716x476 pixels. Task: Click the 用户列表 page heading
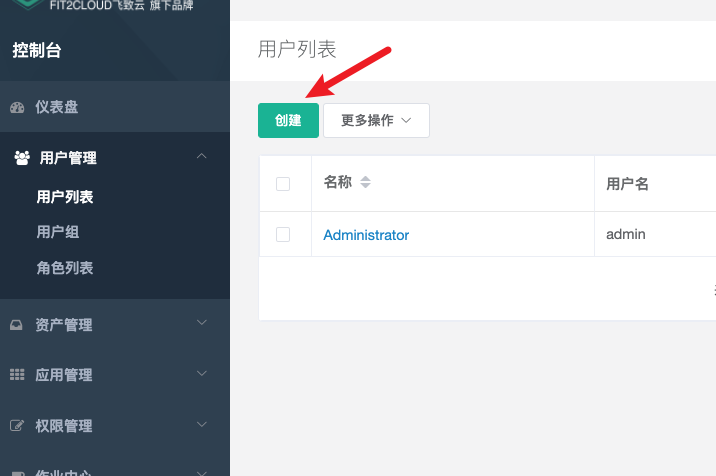pyautogui.click(x=297, y=49)
